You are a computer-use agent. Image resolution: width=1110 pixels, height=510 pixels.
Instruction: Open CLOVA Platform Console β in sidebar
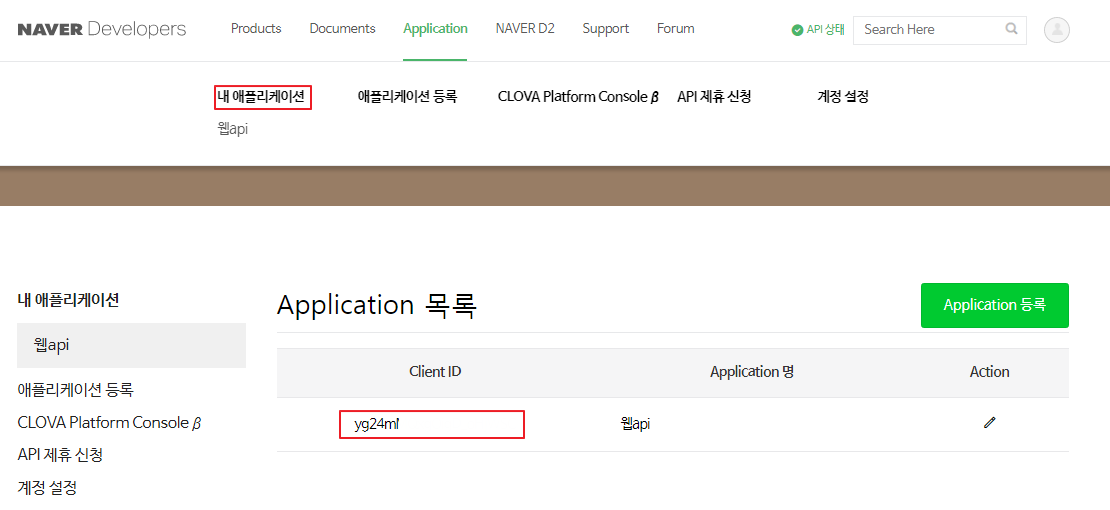tap(110, 422)
